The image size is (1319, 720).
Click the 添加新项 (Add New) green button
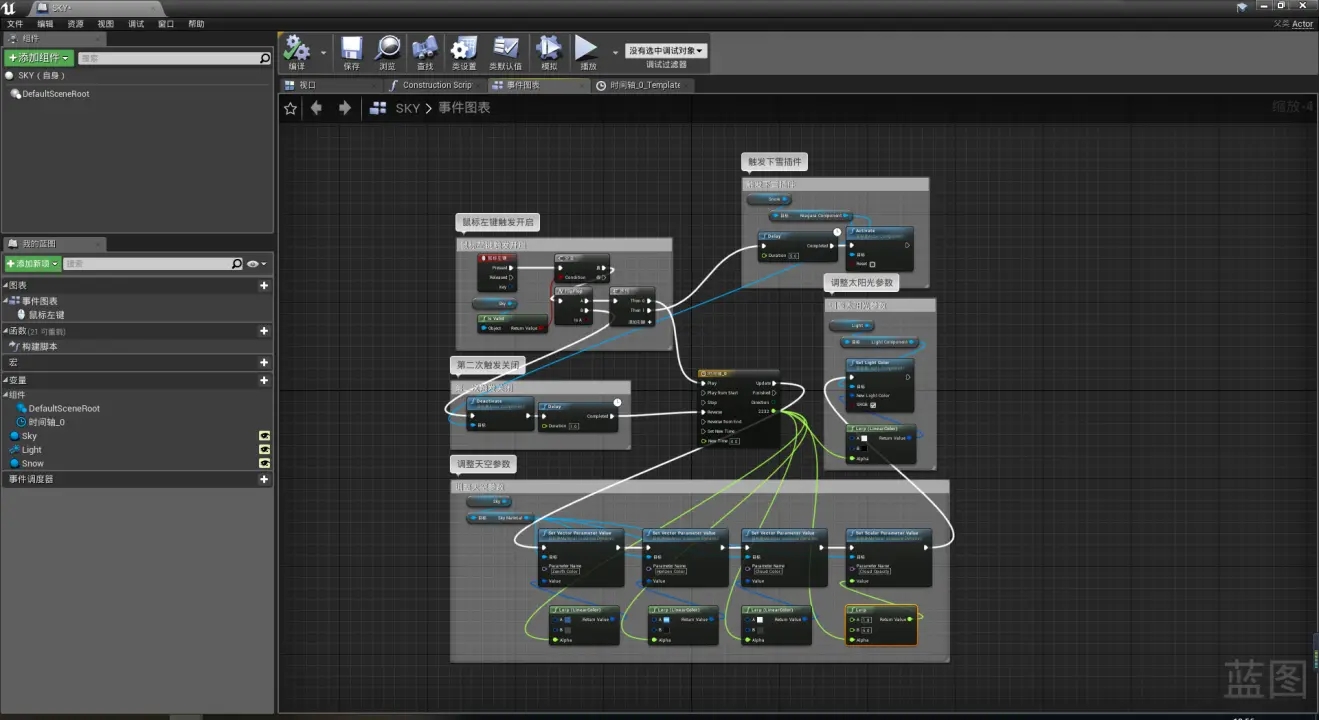tap(33, 264)
